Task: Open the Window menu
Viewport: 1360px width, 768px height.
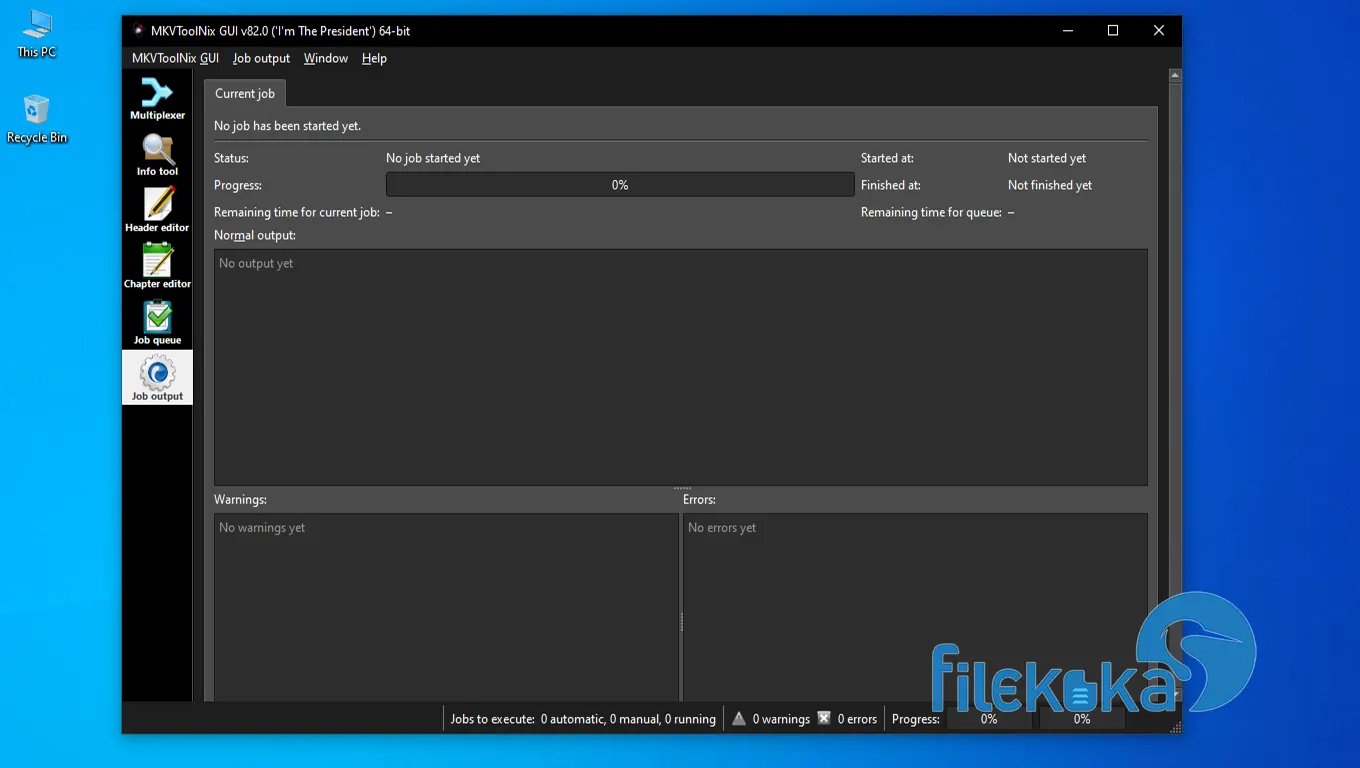Action: pyautogui.click(x=326, y=58)
